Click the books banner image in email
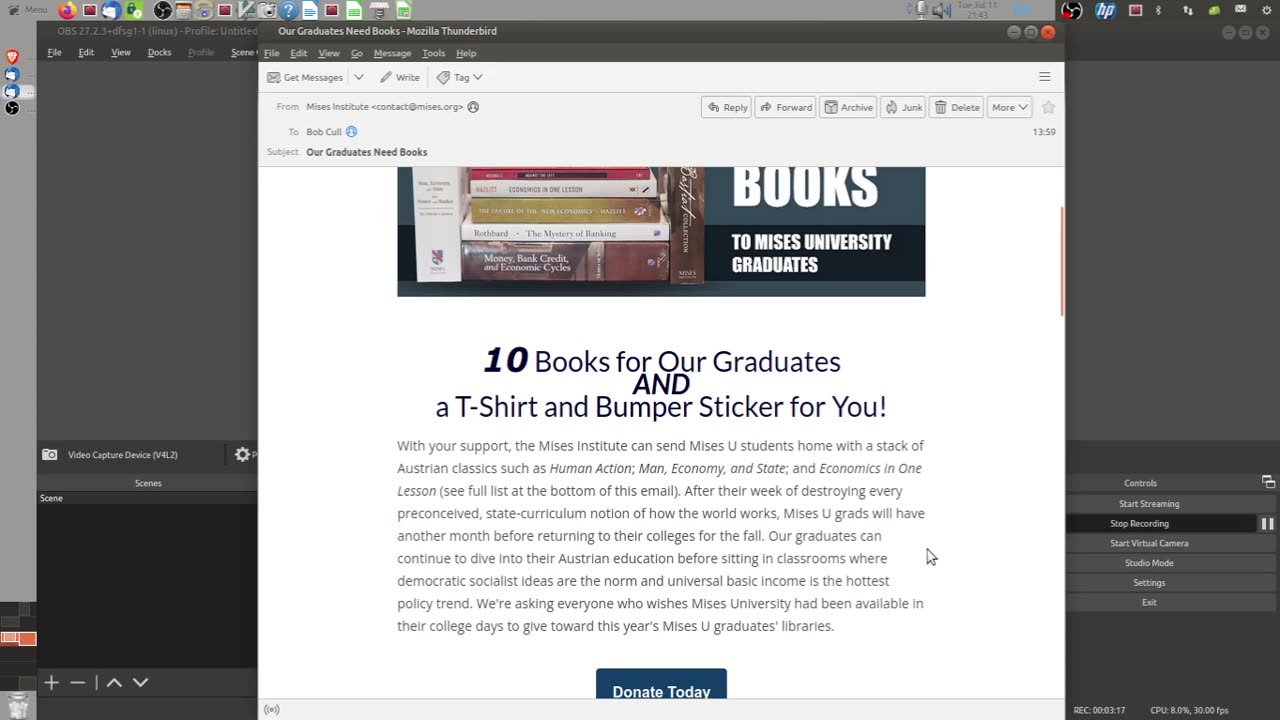The height and width of the screenshot is (720, 1280). click(661, 232)
